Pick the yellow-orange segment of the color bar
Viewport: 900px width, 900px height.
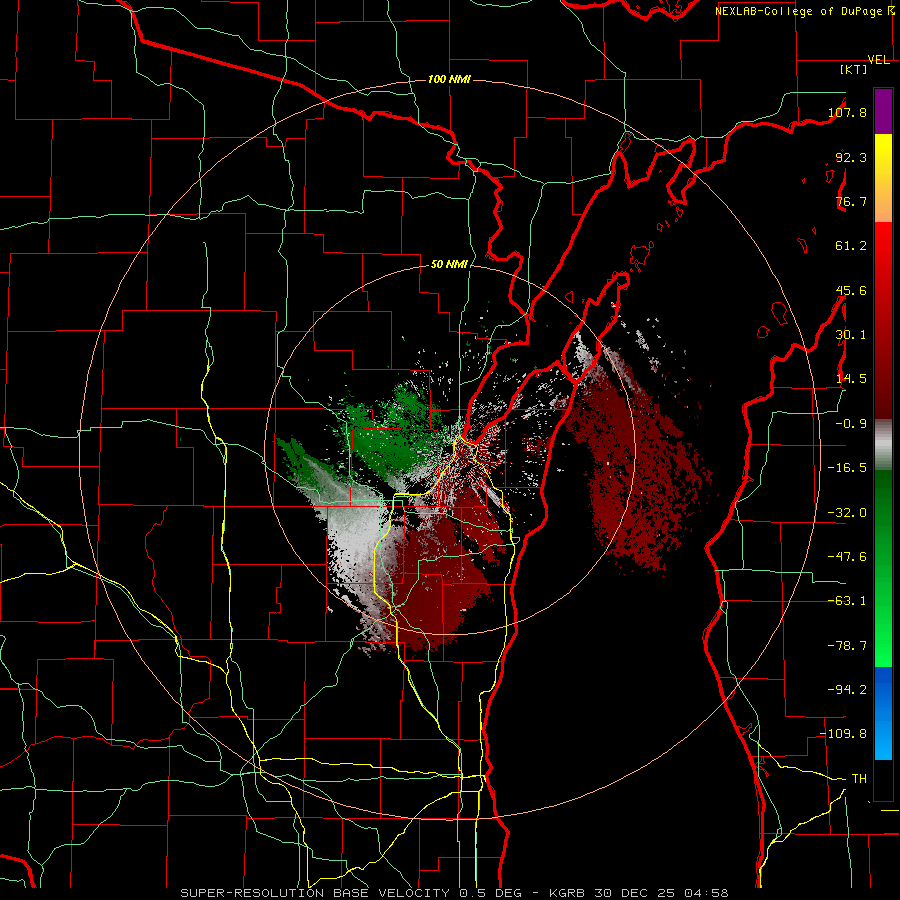tap(883, 178)
